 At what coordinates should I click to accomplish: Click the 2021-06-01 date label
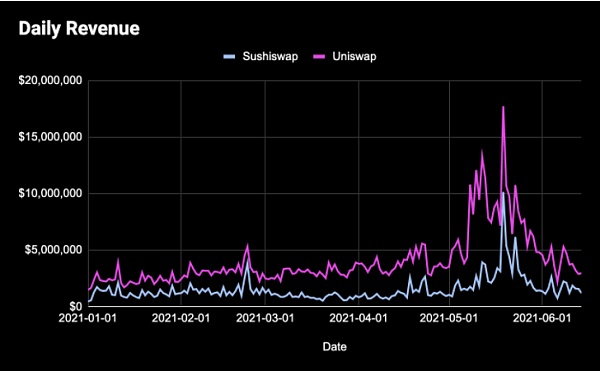pyautogui.click(x=542, y=318)
